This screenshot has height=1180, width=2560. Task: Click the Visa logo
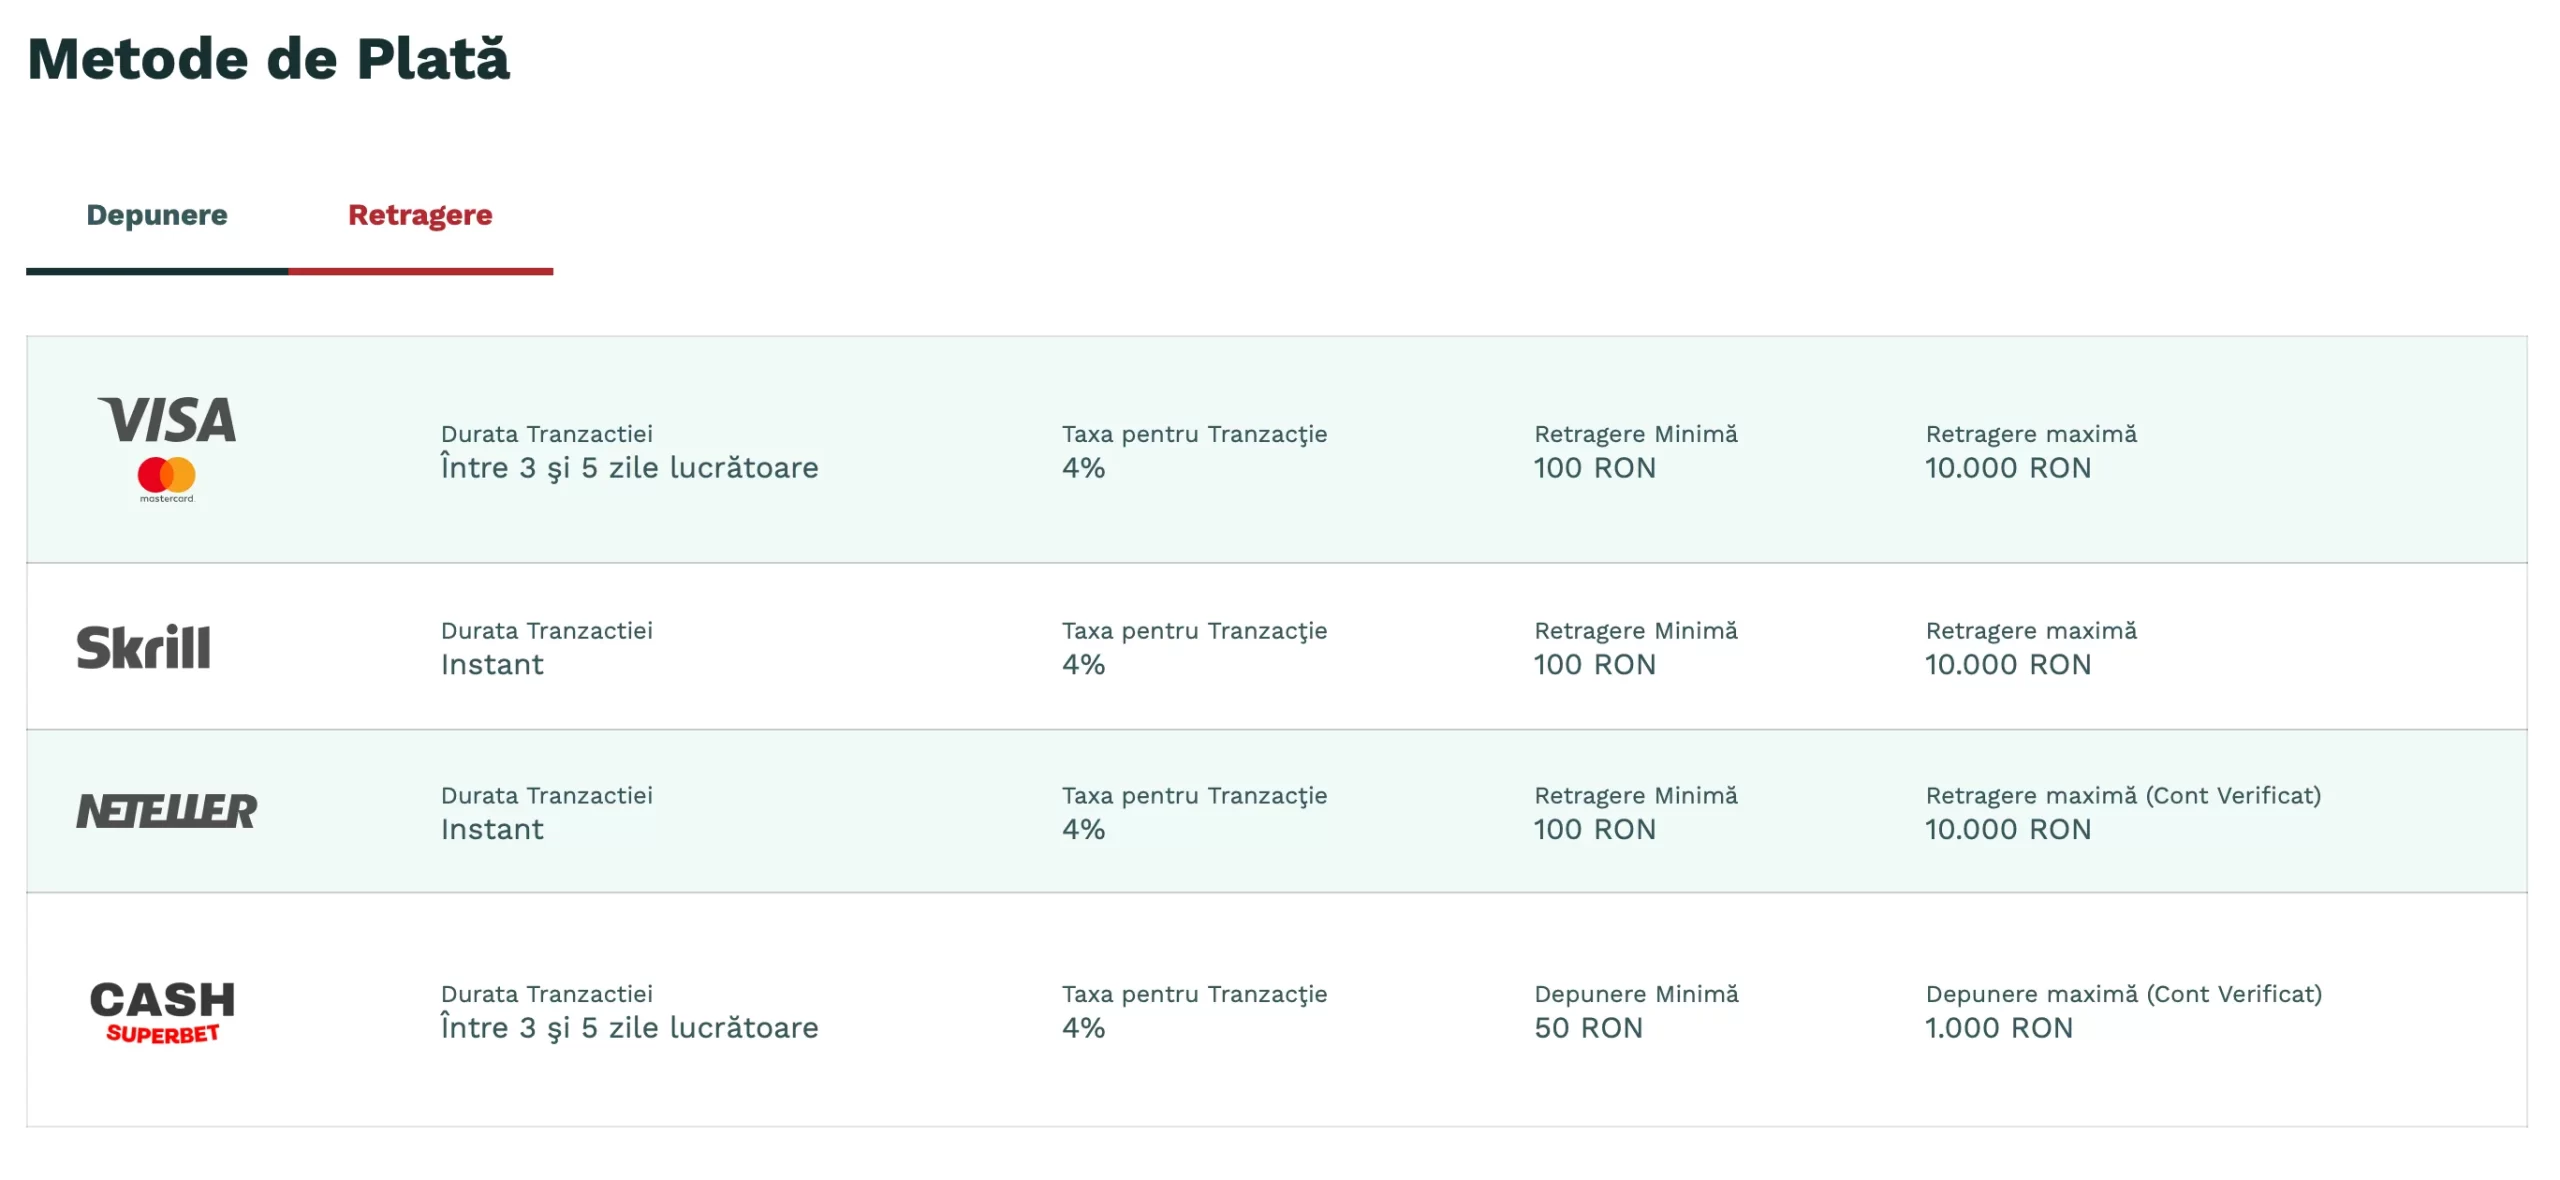[x=167, y=420]
